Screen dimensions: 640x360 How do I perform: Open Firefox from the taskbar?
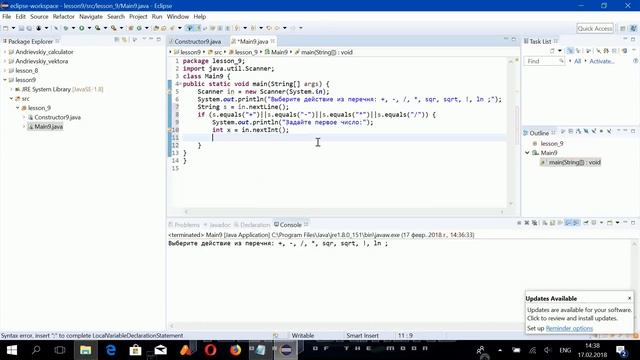(x=236, y=350)
